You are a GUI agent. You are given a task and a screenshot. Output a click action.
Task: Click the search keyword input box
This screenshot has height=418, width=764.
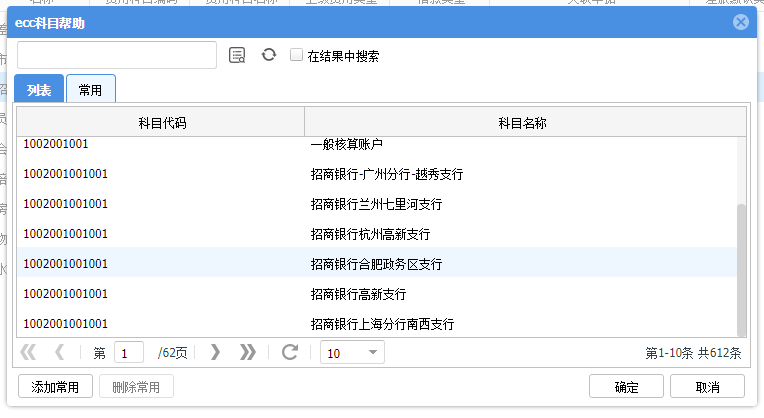pyautogui.click(x=117, y=55)
